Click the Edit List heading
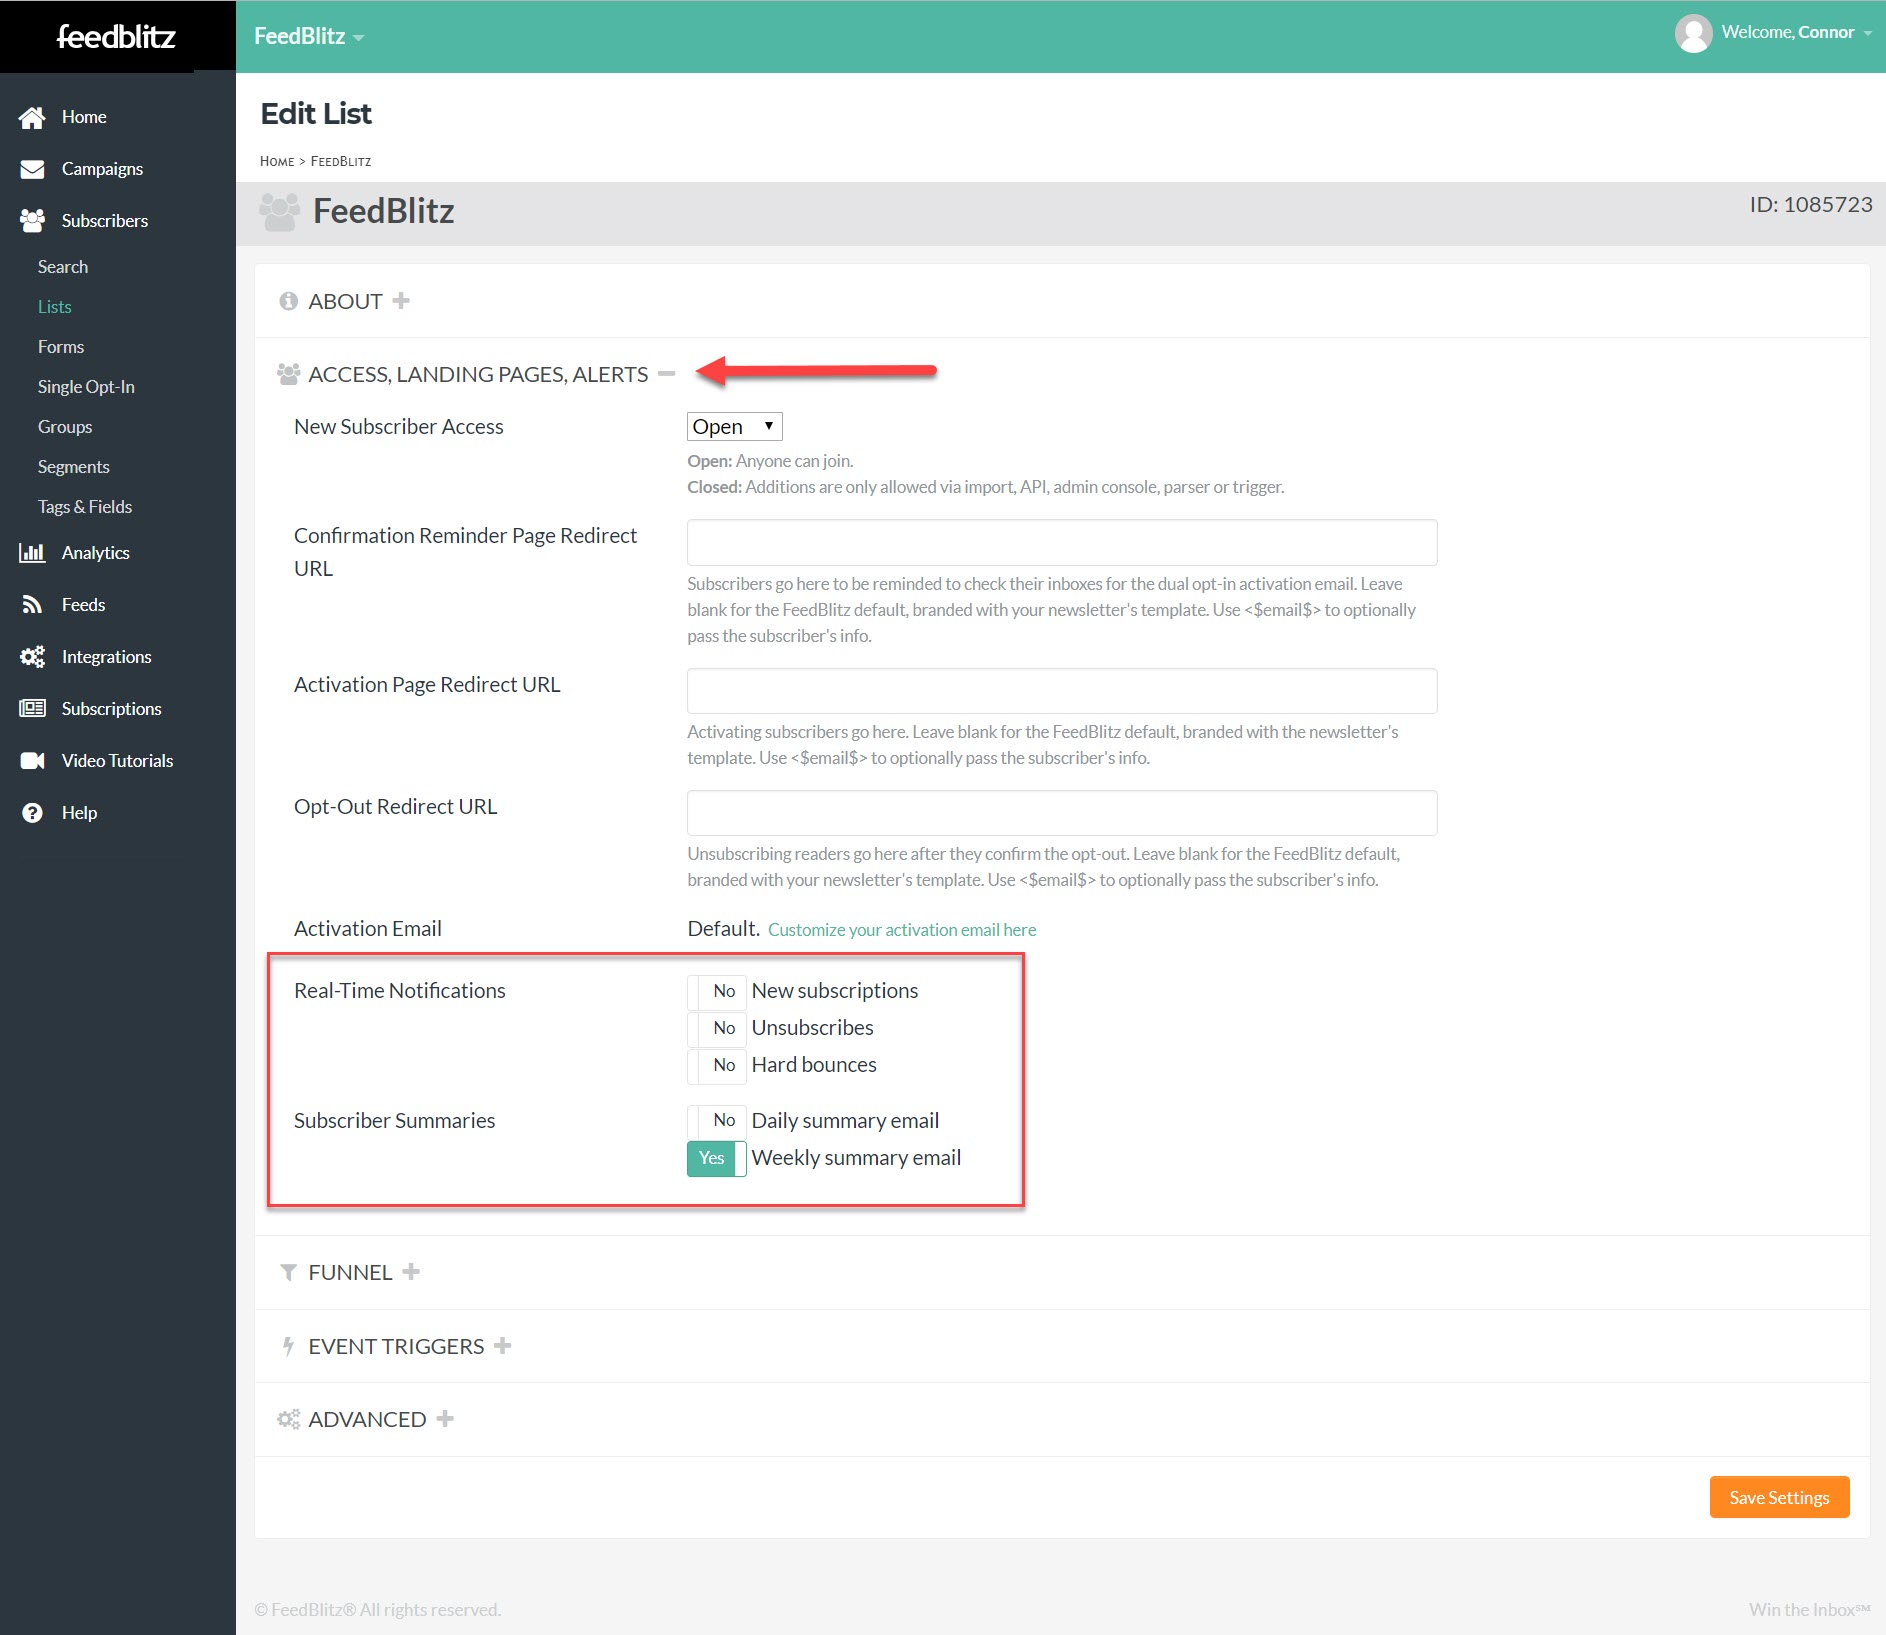 [316, 114]
